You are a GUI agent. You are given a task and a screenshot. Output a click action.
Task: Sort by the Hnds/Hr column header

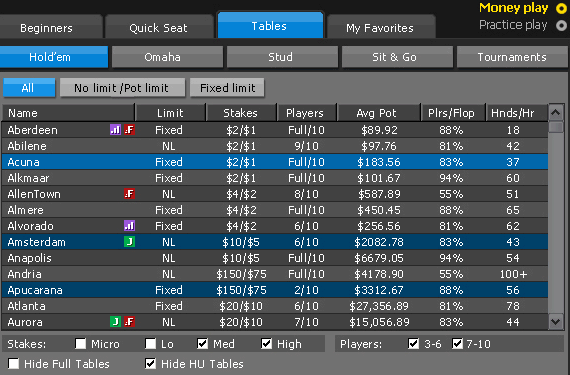coord(516,113)
